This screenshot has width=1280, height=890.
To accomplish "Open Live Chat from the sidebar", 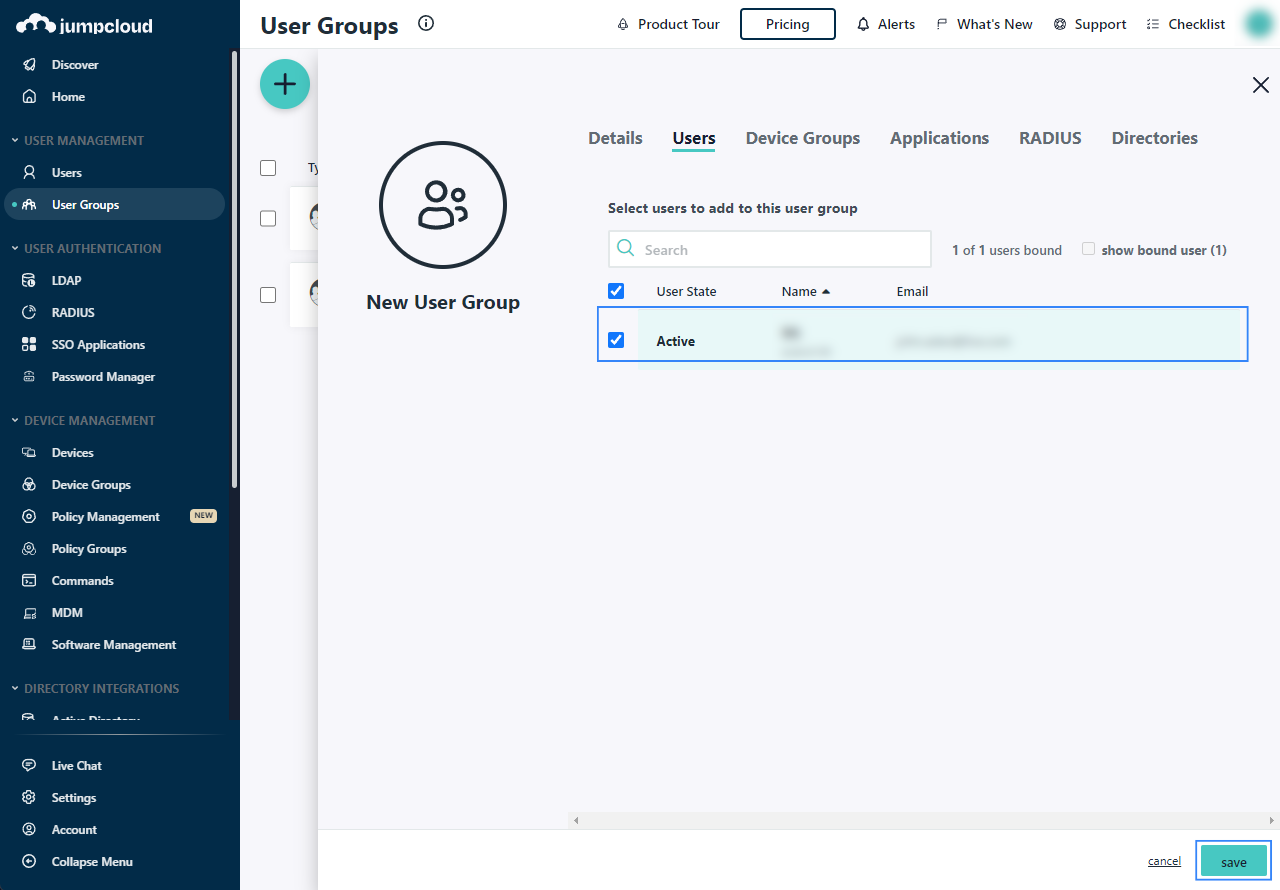I will coord(76,766).
